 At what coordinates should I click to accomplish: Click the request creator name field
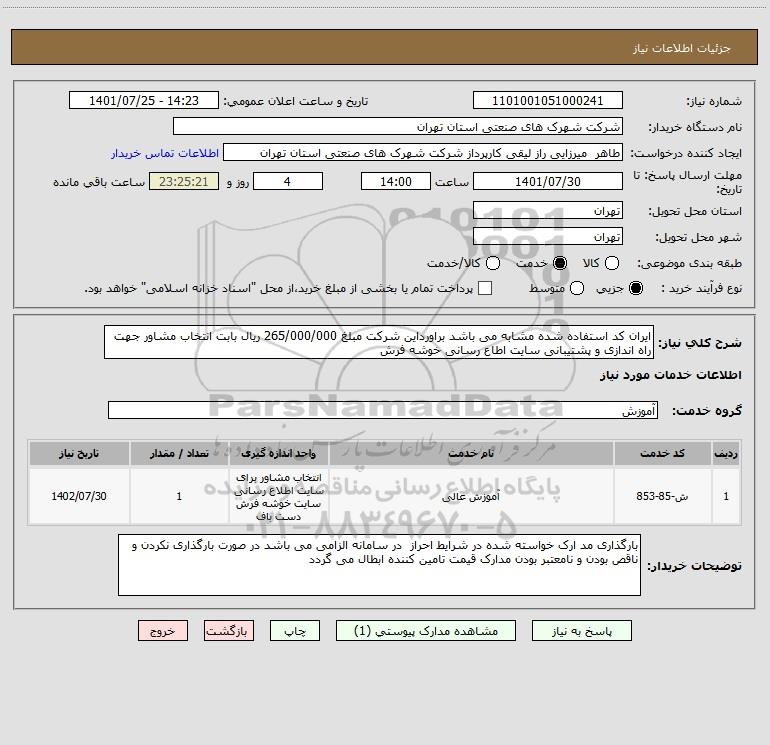coord(423,153)
